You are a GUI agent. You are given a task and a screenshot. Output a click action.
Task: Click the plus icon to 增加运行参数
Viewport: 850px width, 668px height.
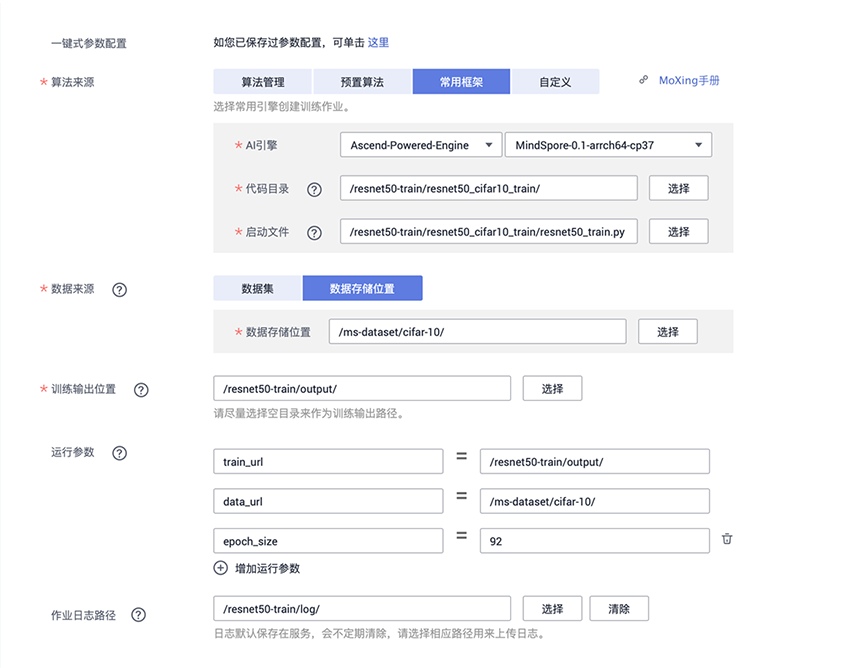coord(221,568)
